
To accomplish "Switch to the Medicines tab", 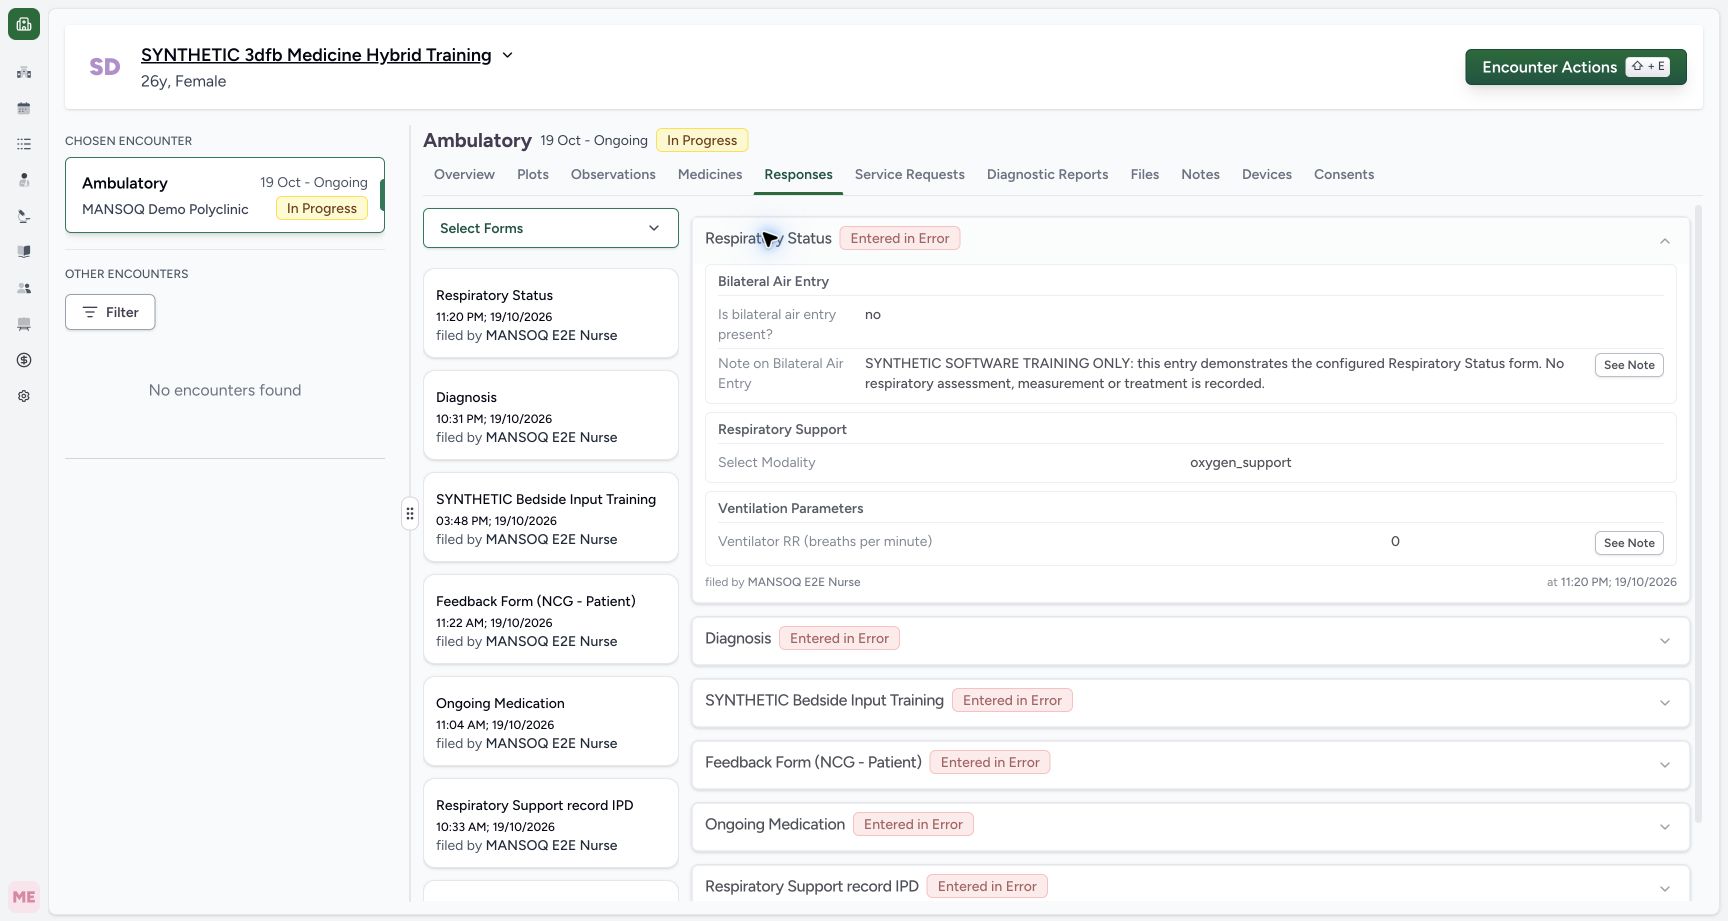I will coord(710,174).
